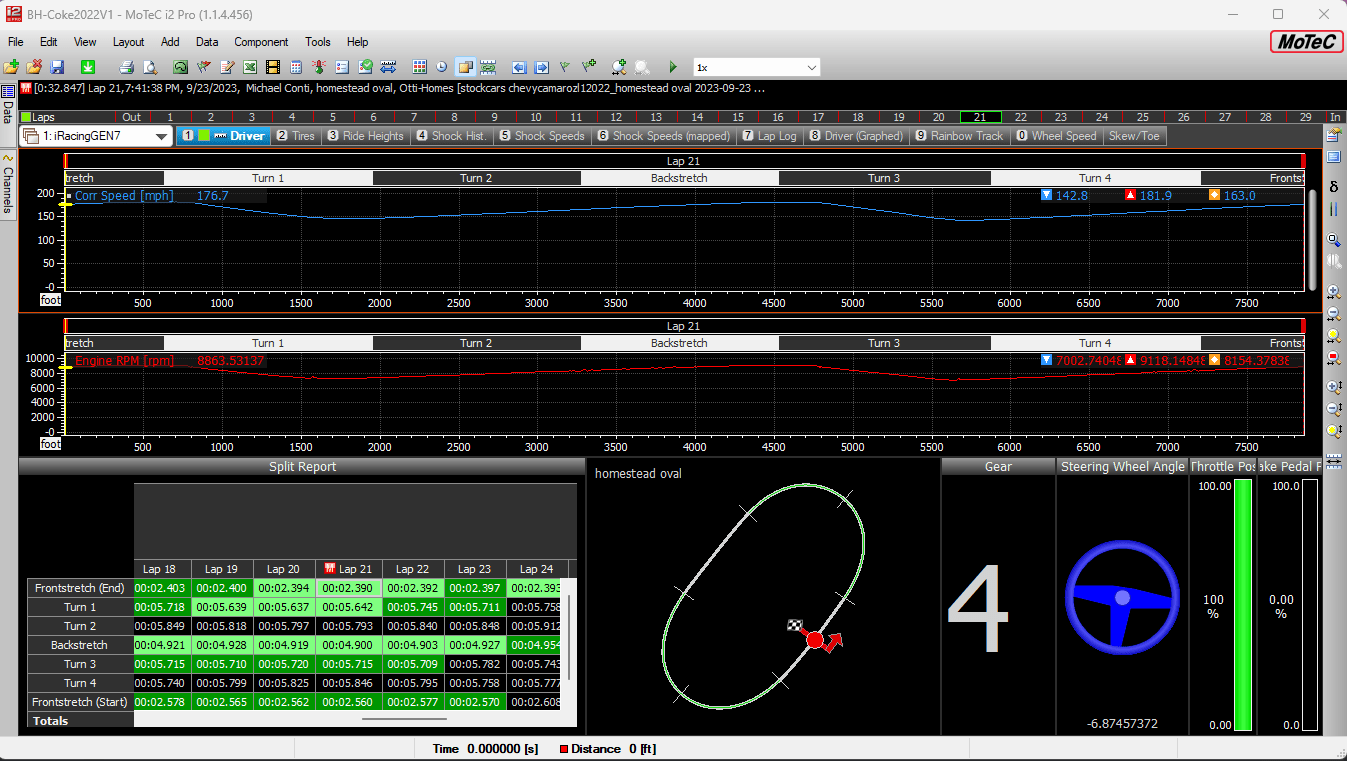Image resolution: width=1347 pixels, height=761 pixels.
Task: Select the Lap 22 column header
Action: pos(412,569)
